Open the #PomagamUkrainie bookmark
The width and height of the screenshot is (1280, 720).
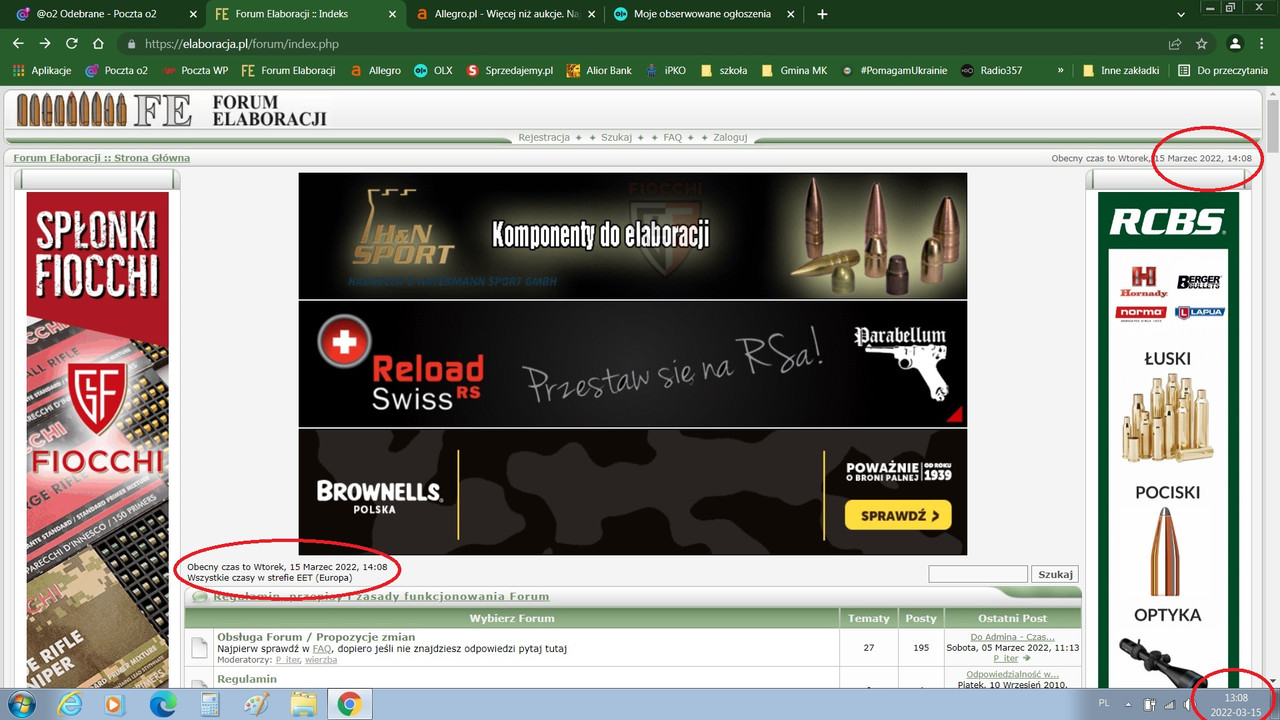pyautogui.click(x=895, y=71)
